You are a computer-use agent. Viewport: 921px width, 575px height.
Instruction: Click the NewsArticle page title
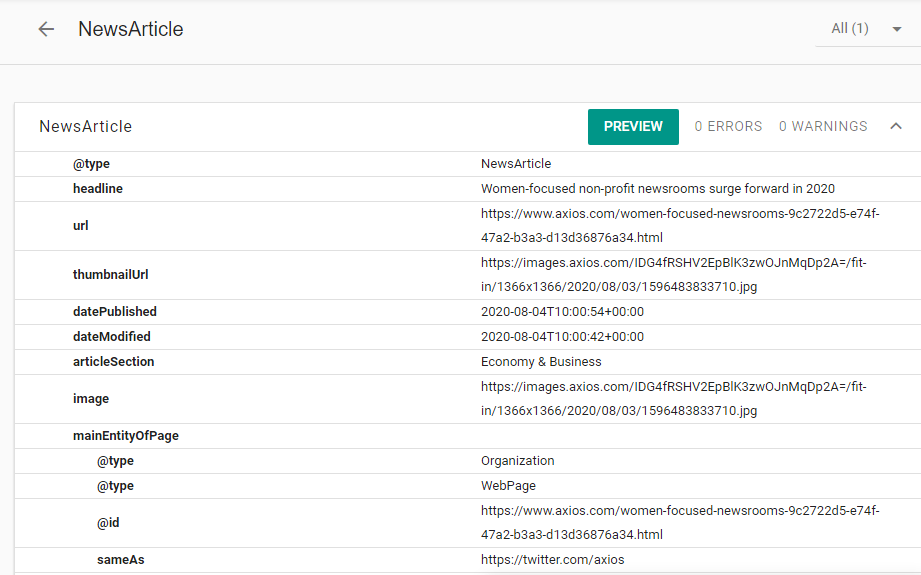130,29
